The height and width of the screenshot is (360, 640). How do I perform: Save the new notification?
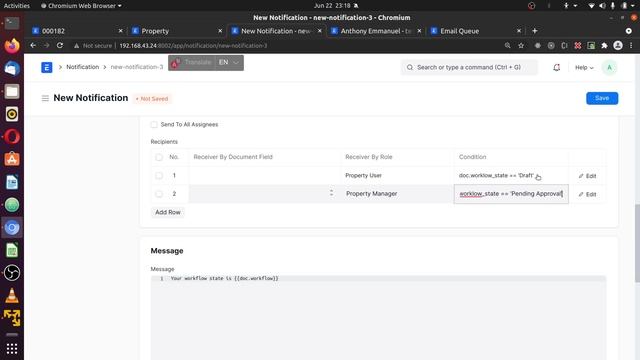(602, 98)
